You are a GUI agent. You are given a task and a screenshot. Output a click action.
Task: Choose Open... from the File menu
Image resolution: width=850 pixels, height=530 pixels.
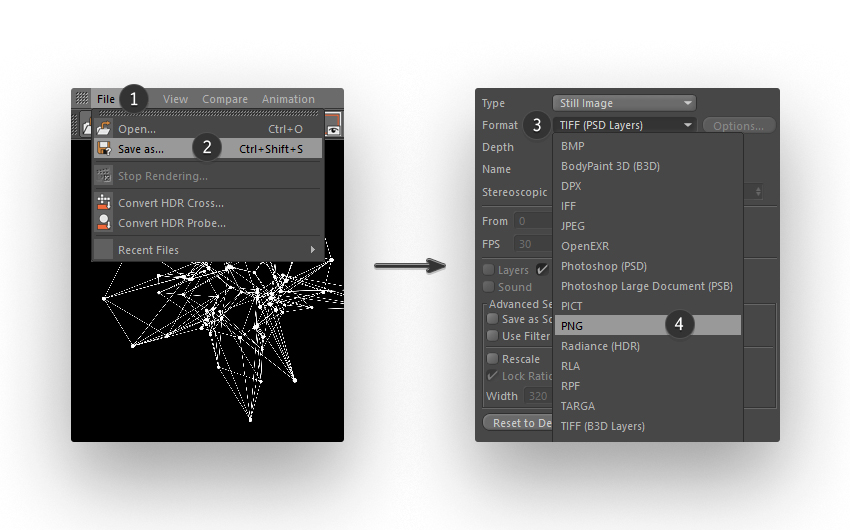(x=208, y=129)
